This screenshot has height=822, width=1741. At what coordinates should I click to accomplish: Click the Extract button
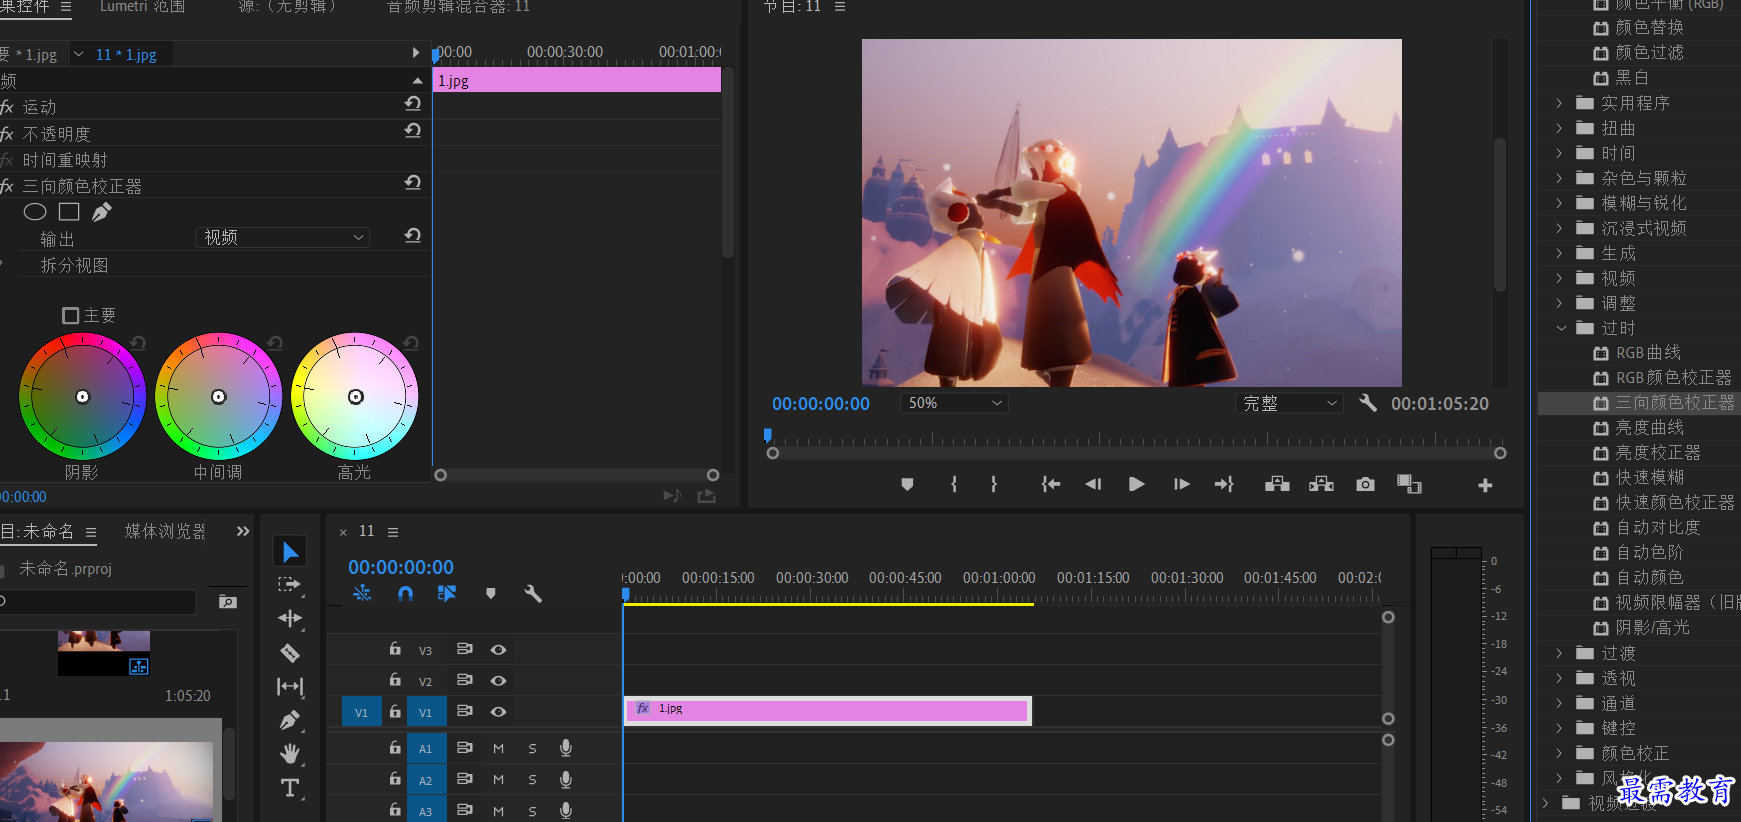[x=1321, y=484]
